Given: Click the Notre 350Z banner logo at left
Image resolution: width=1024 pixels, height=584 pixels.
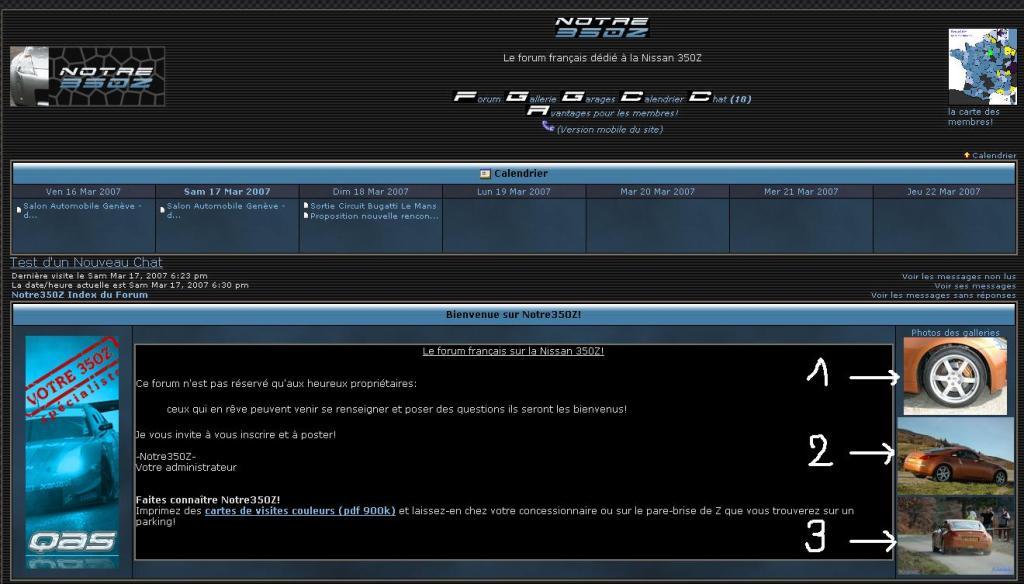Looking at the screenshot, I should pos(87,77).
